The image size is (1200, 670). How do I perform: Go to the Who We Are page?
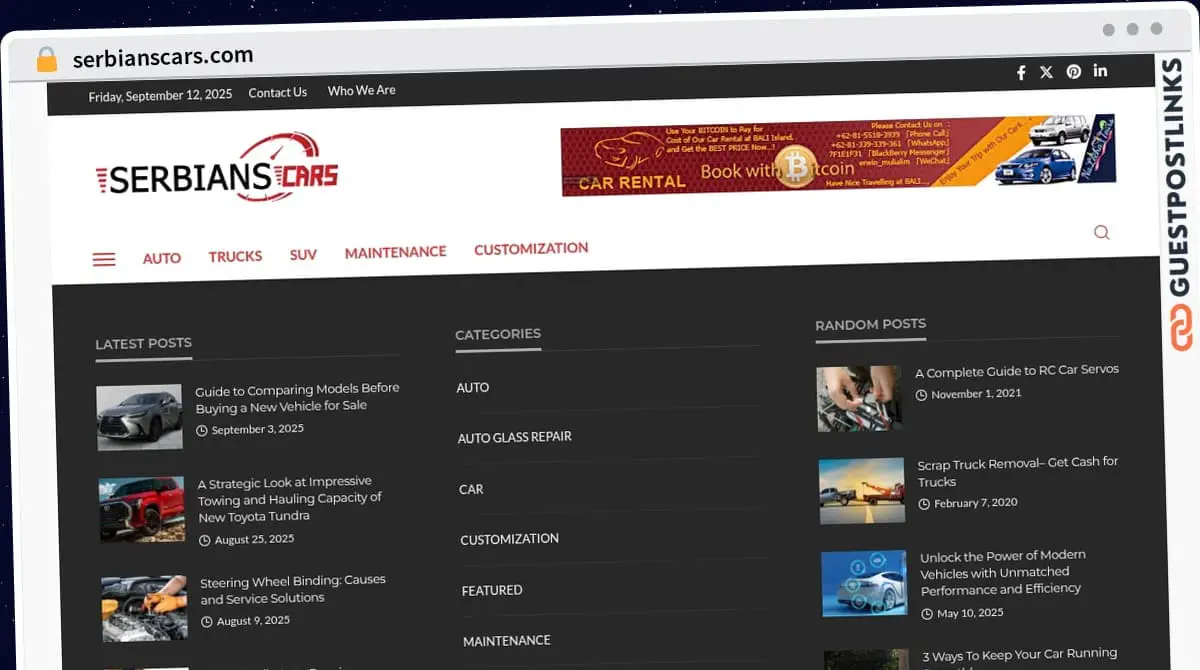click(x=362, y=90)
